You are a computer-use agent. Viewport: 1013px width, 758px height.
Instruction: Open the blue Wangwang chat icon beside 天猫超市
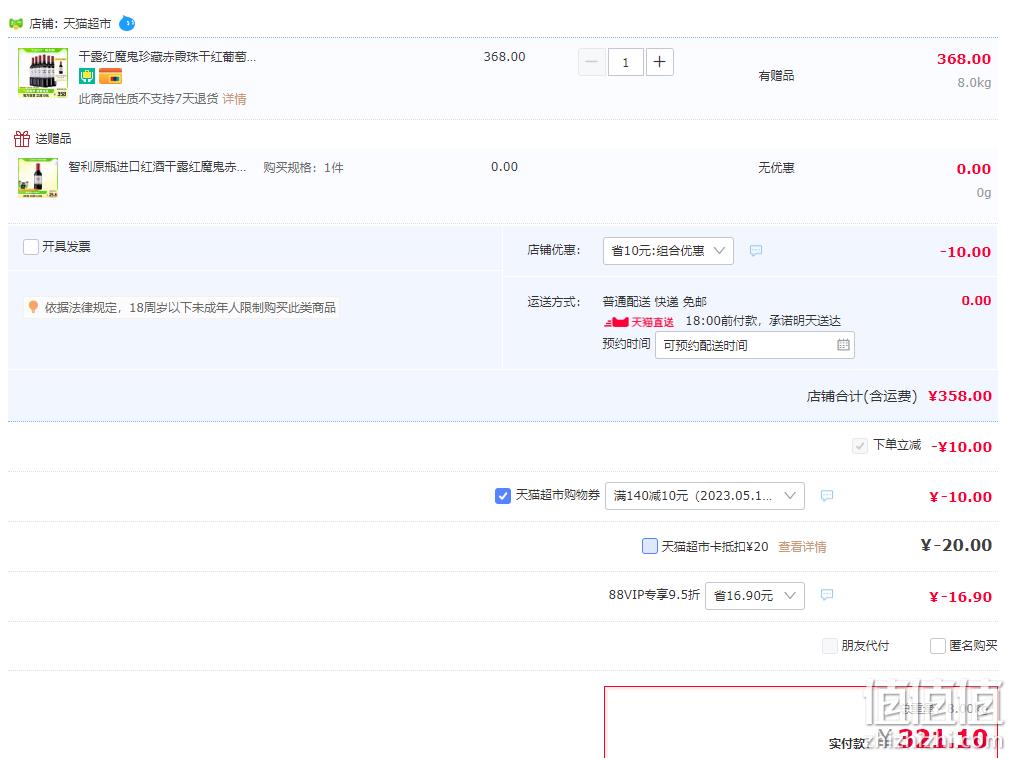pyautogui.click(x=127, y=24)
